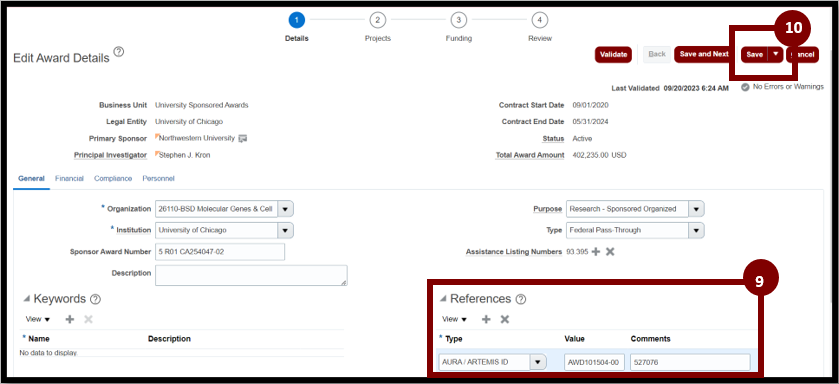Open the Save button dropdown arrow
839x384 pixels.
[x=775, y=54]
